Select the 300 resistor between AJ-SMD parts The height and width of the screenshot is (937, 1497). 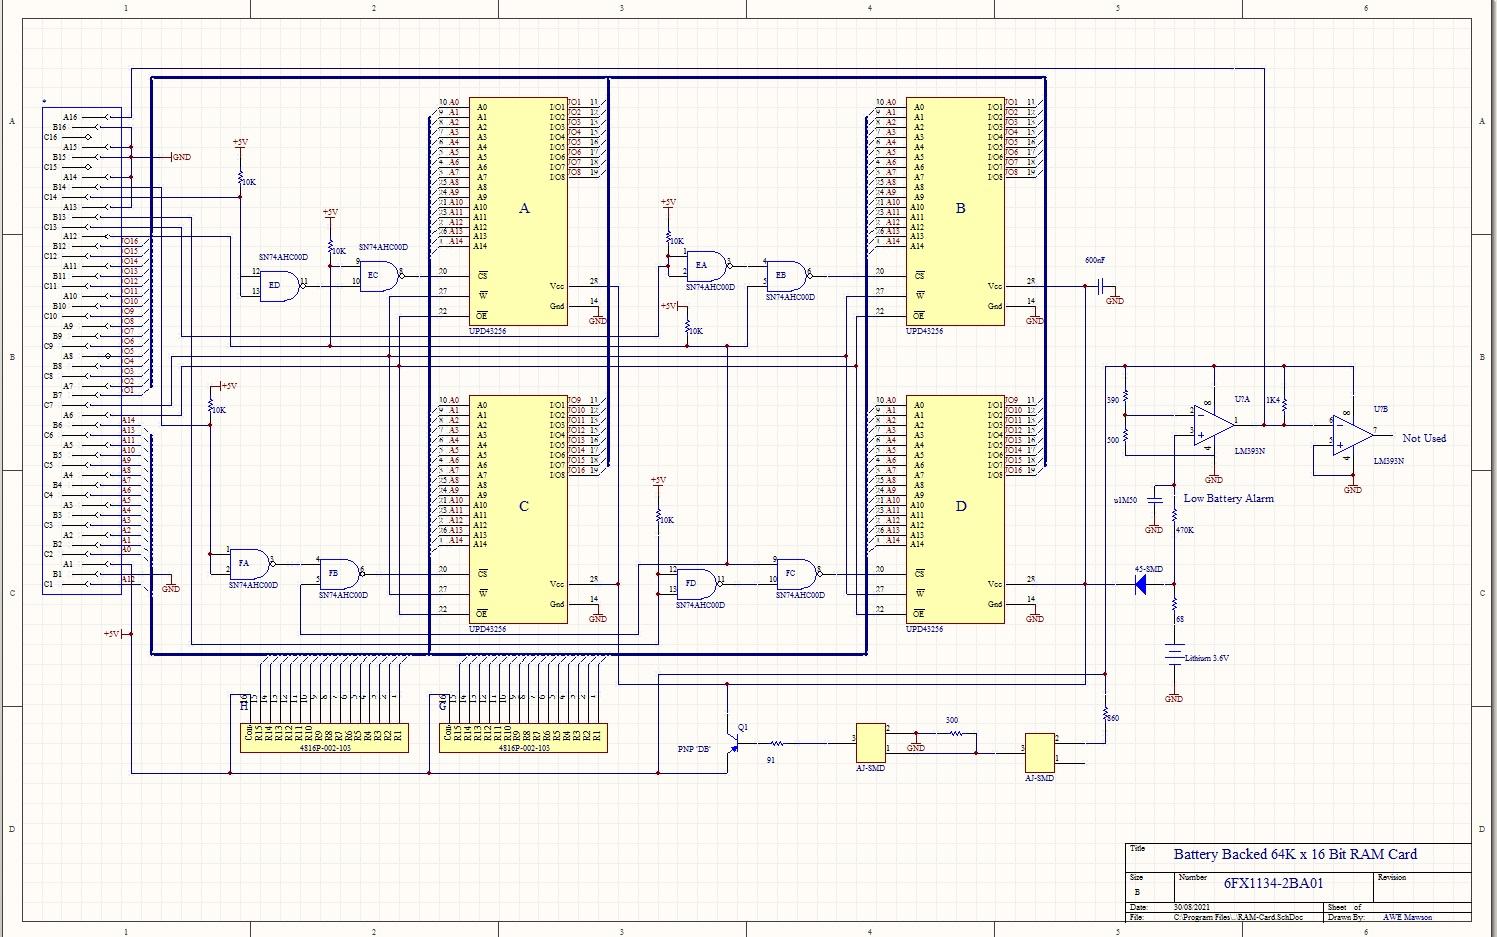955,733
